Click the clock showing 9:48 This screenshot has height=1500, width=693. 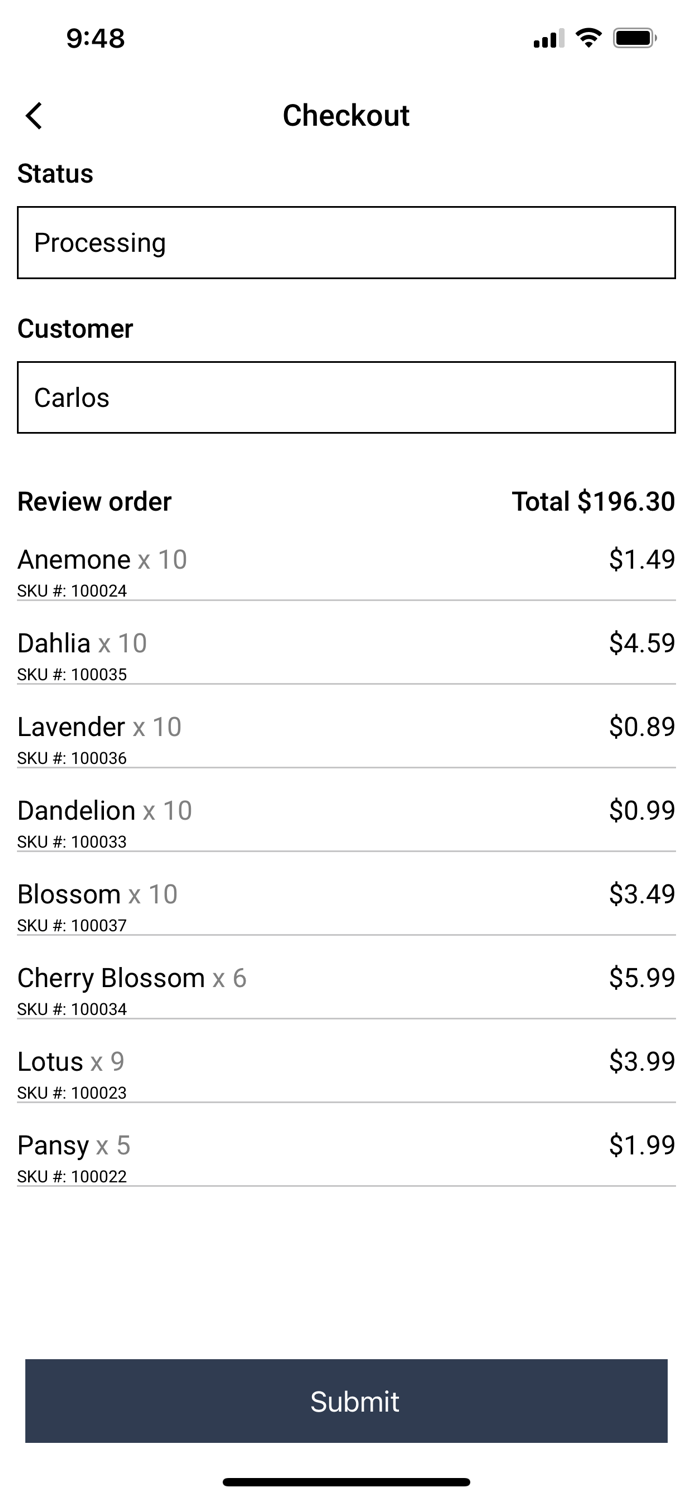click(x=96, y=38)
